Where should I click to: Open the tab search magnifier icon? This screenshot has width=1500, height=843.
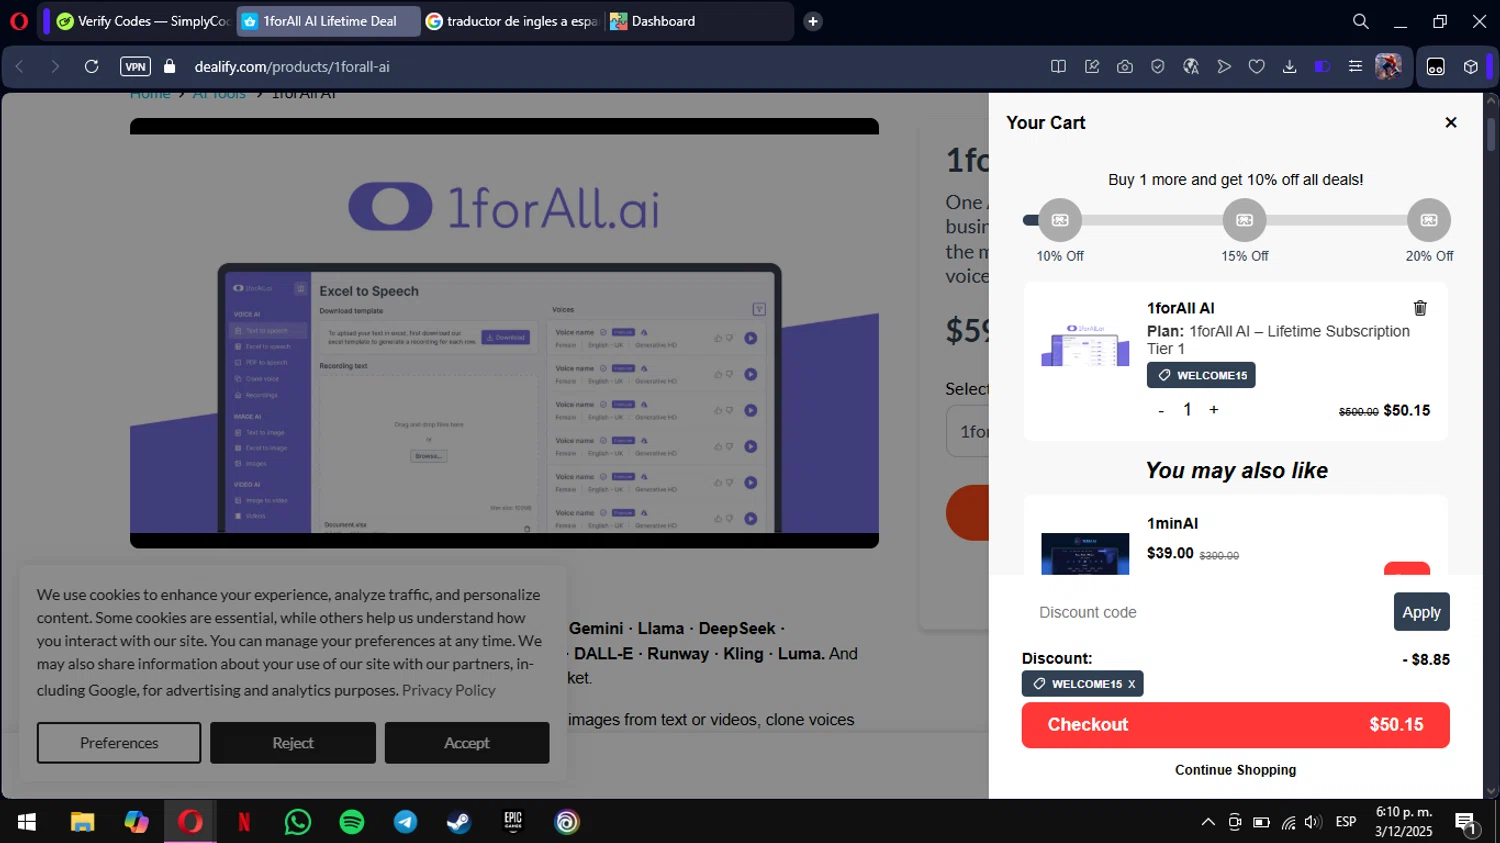1360,21
